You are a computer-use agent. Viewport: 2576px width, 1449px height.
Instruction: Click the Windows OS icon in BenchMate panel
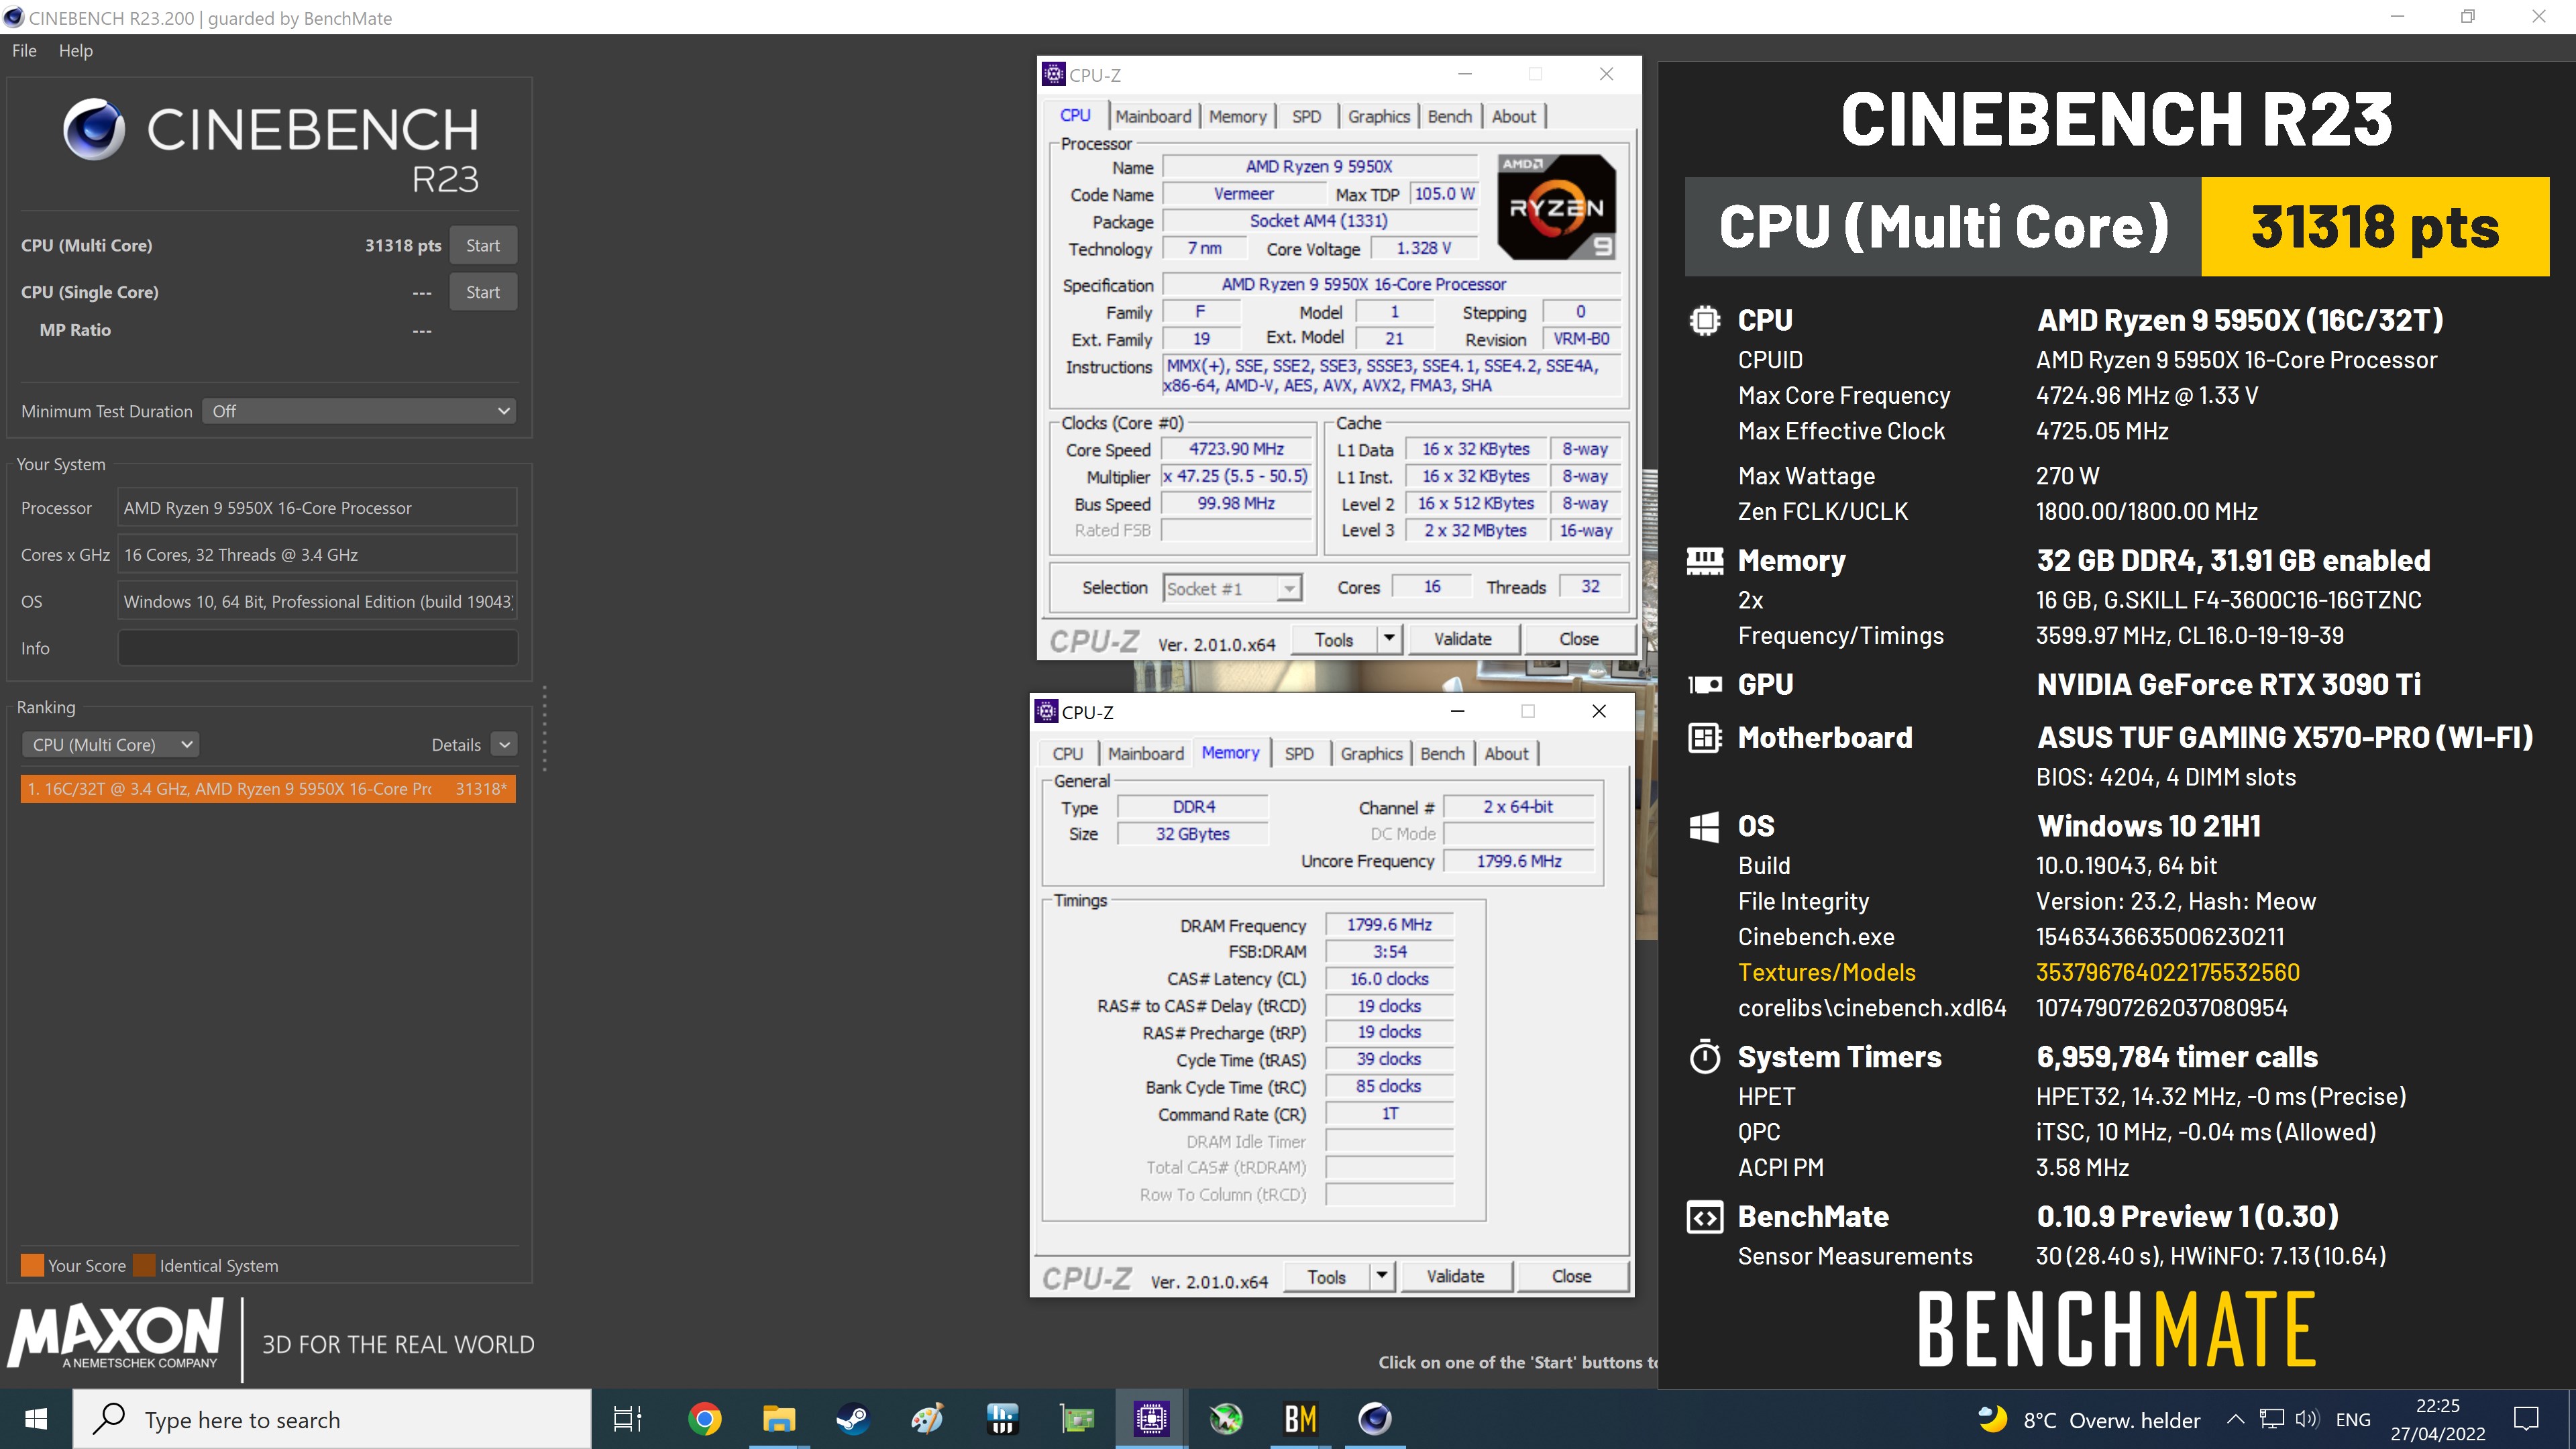click(1704, 827)
